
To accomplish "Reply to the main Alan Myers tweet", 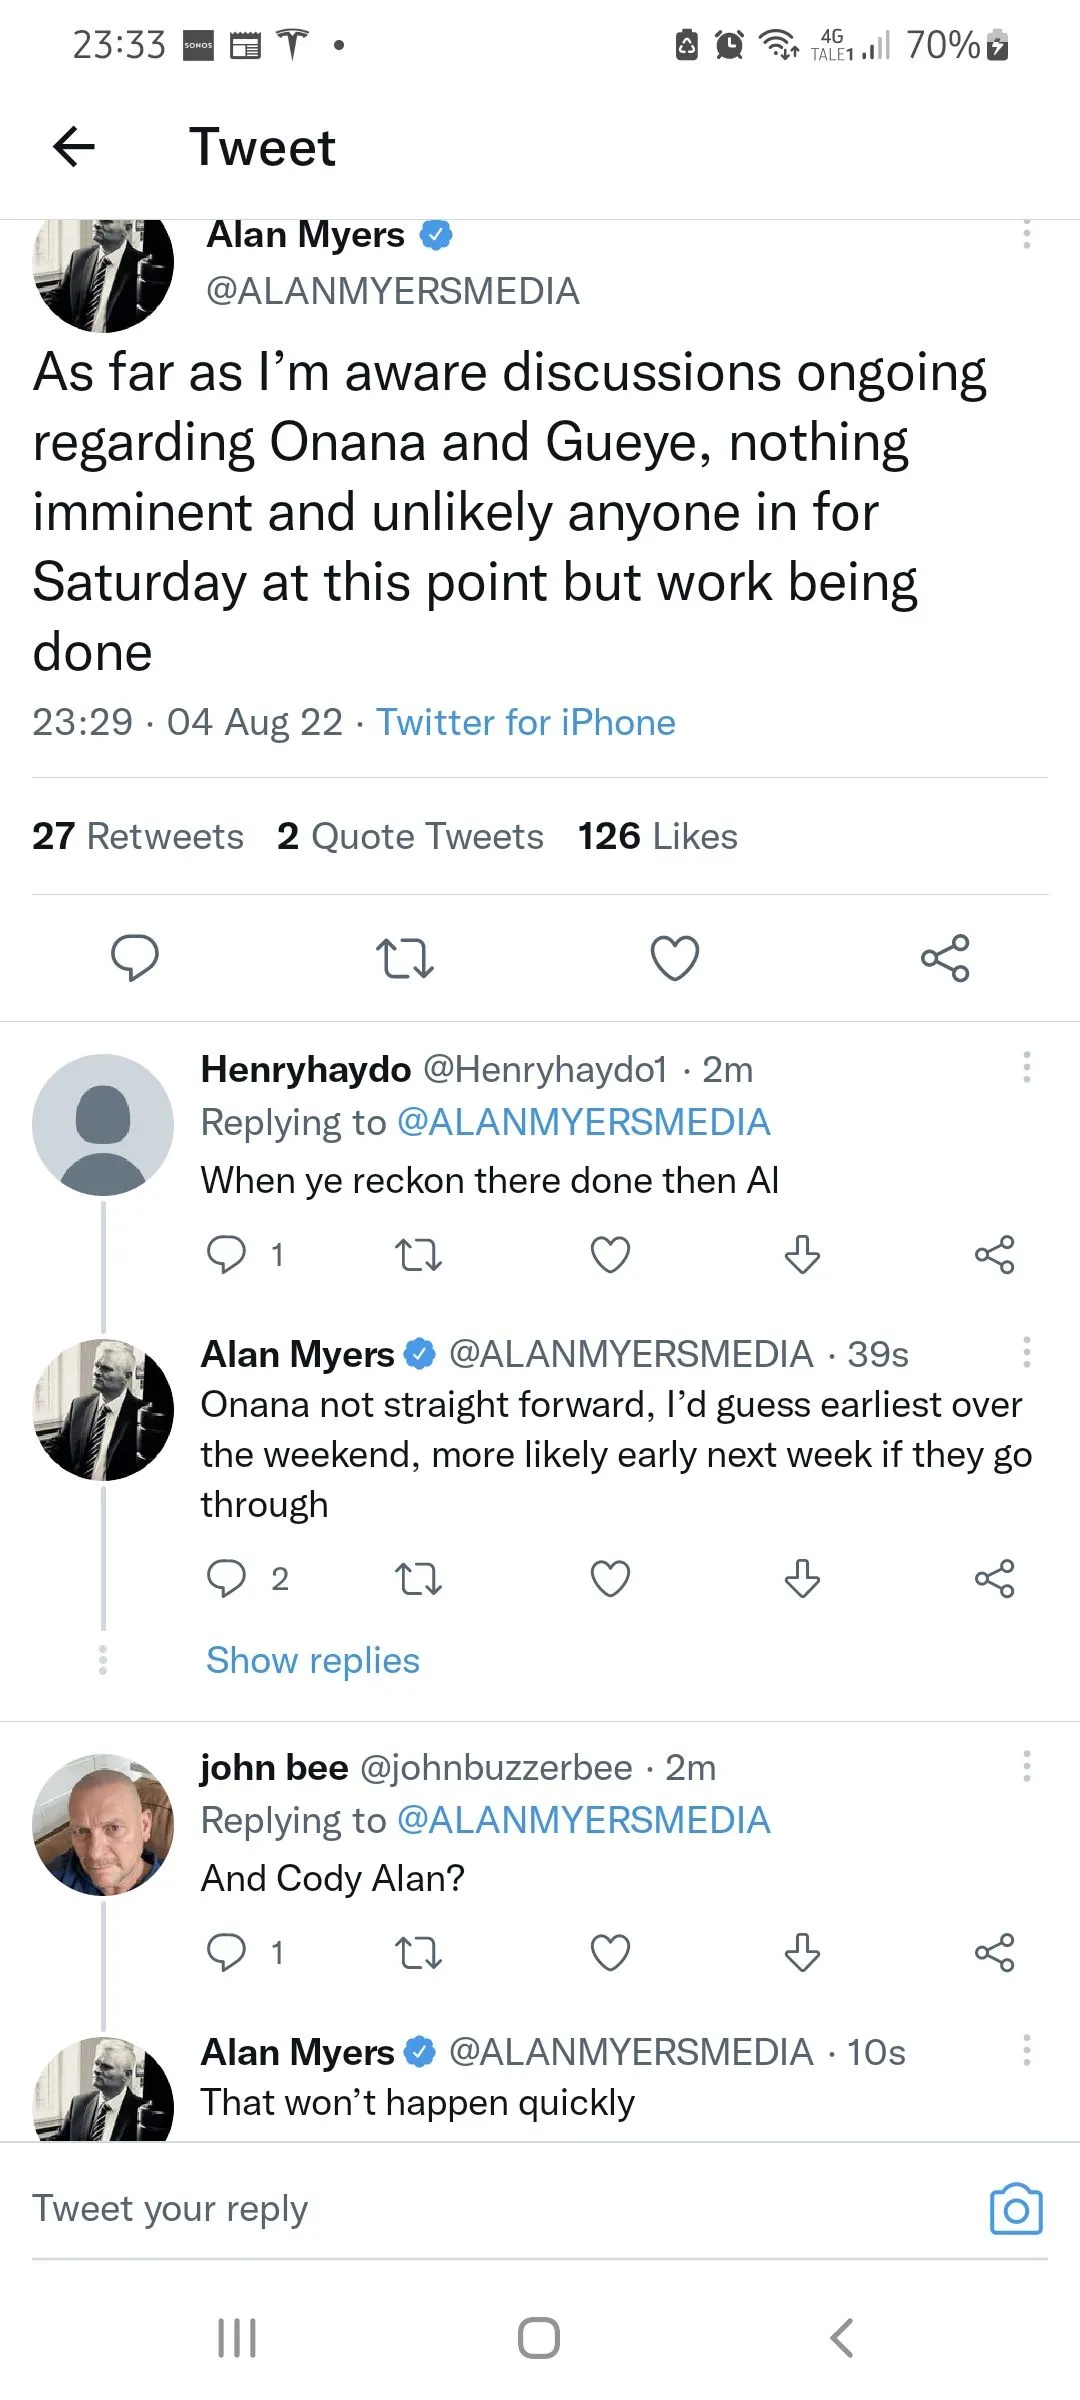I will pos(134,958).
